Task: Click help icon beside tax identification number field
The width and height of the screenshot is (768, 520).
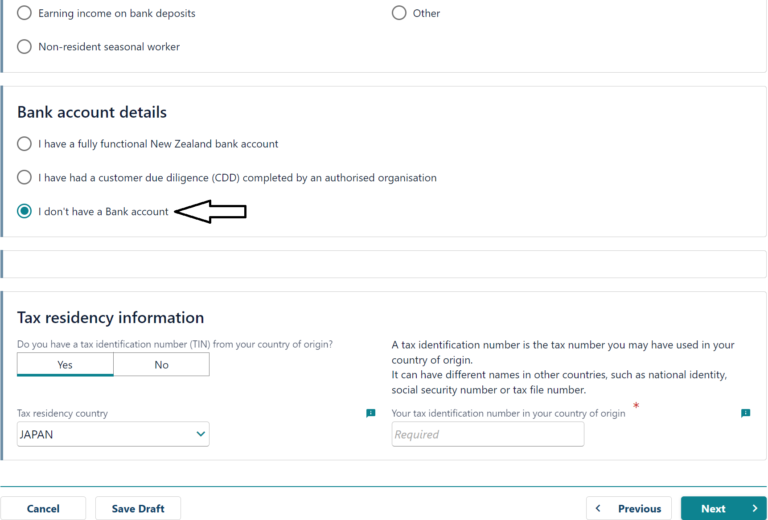Action: (x=745, y=413)
